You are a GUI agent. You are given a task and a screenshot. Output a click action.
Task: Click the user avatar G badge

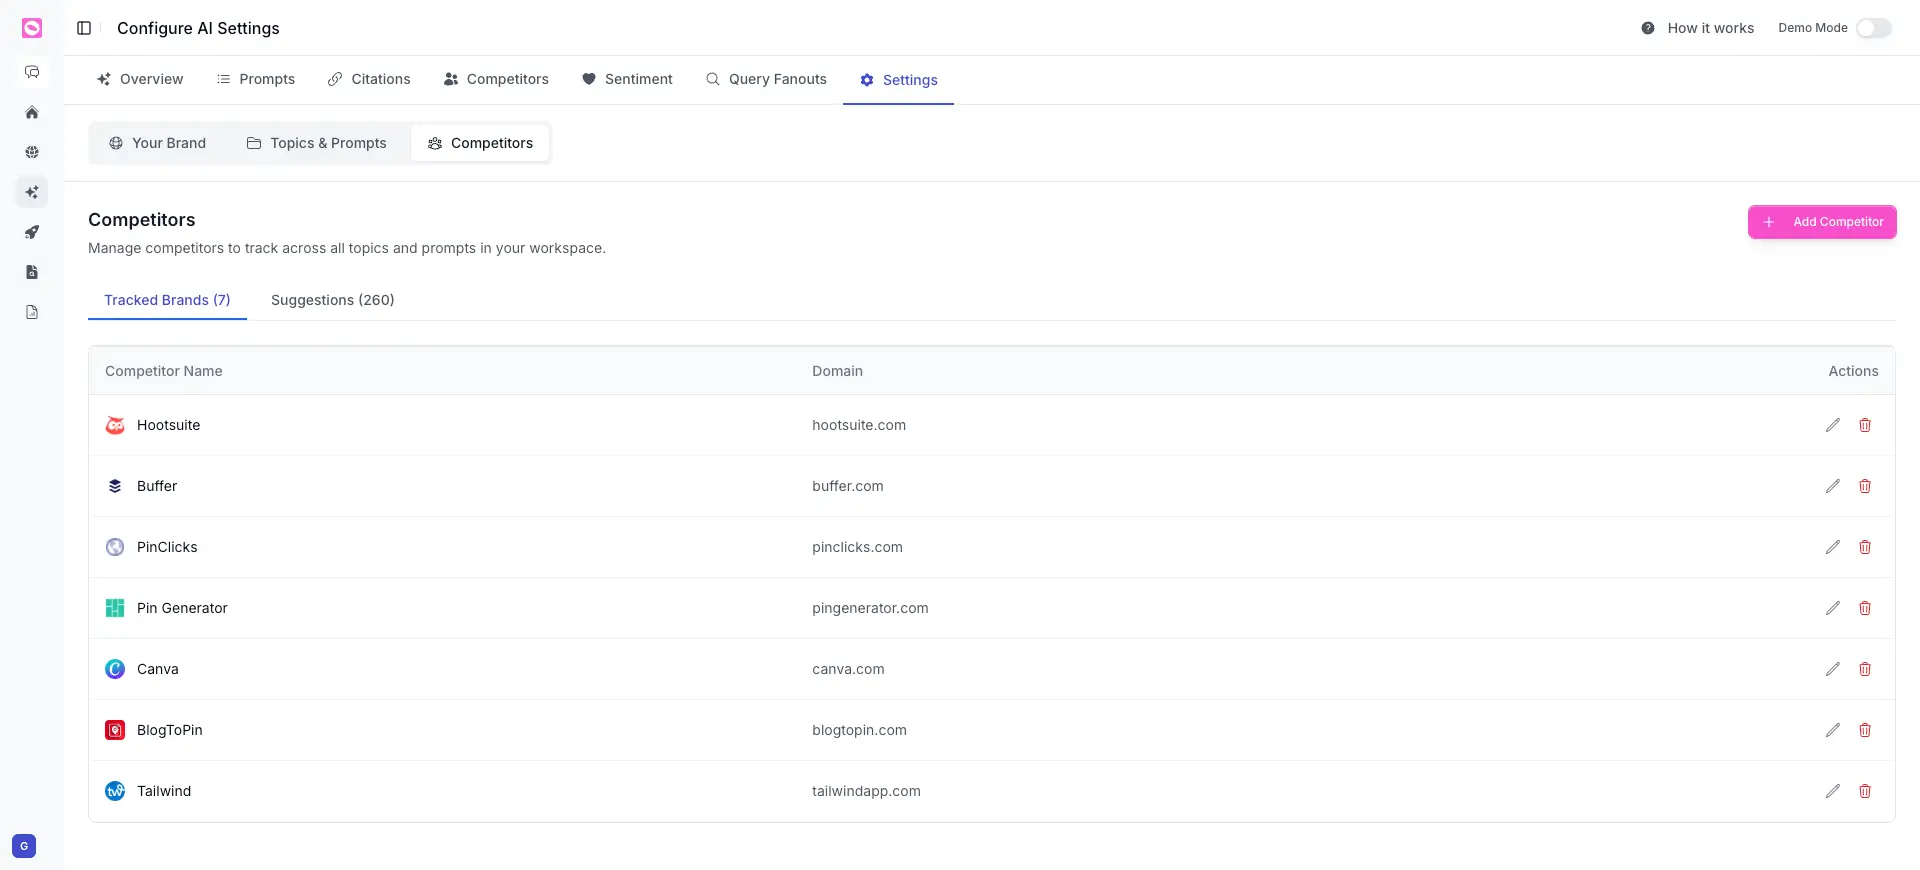(x=24, y=846)
